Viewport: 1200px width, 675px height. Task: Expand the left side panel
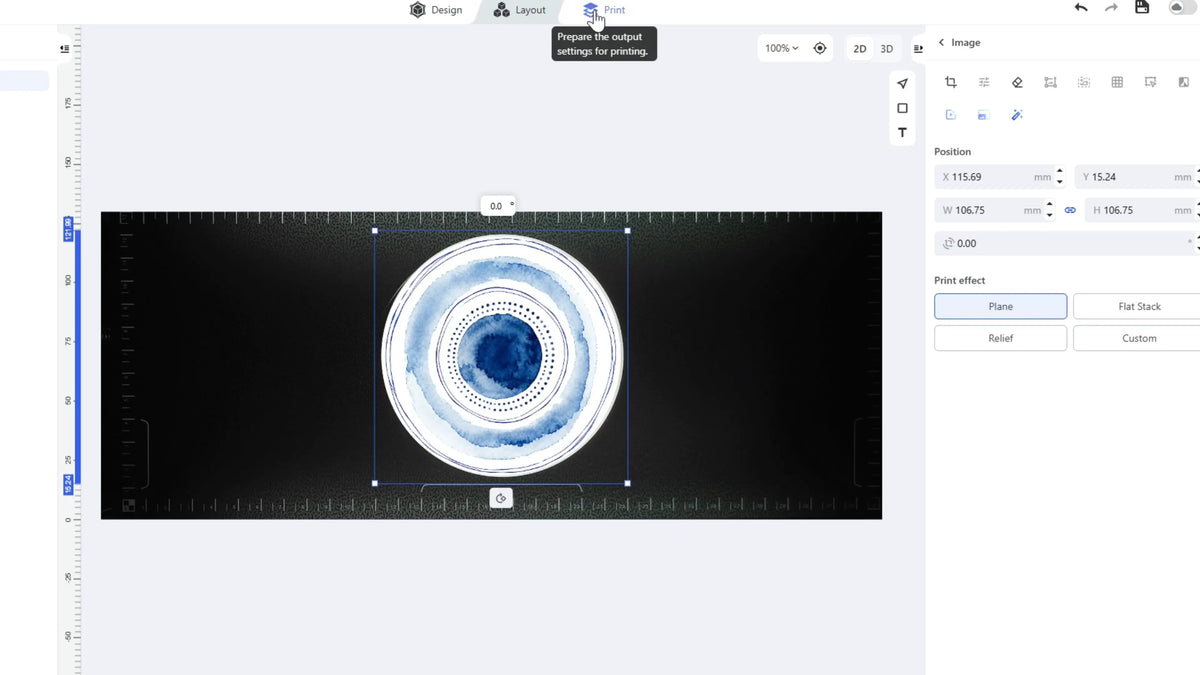64,48
